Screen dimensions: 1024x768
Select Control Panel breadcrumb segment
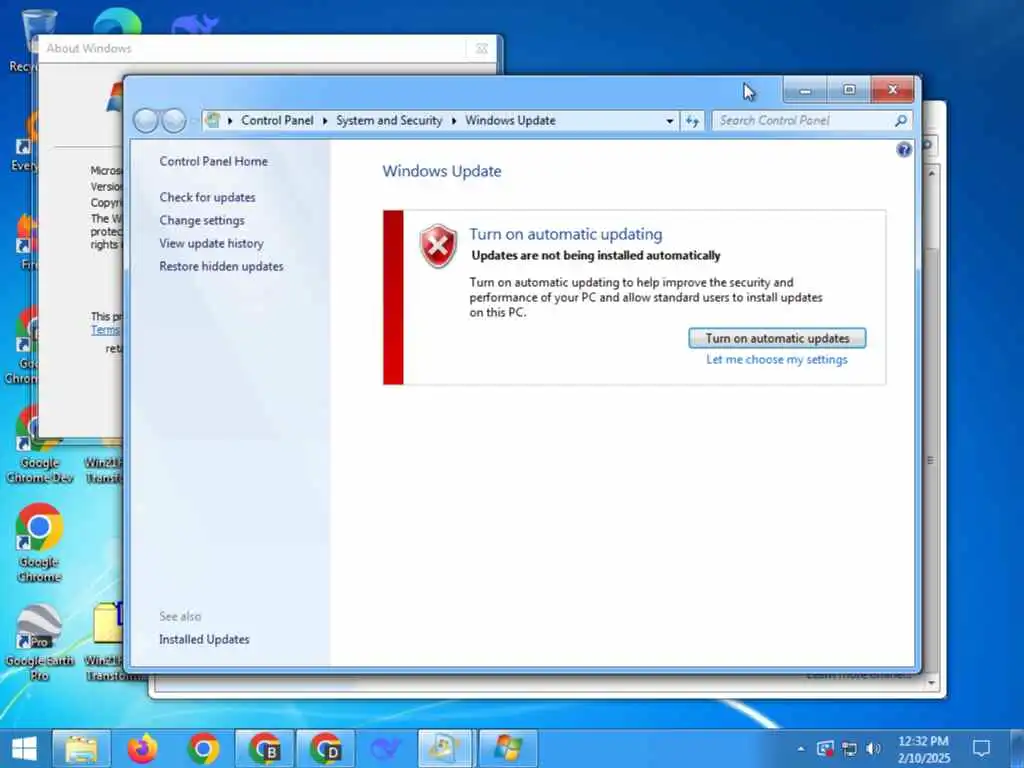click(277, 120)
